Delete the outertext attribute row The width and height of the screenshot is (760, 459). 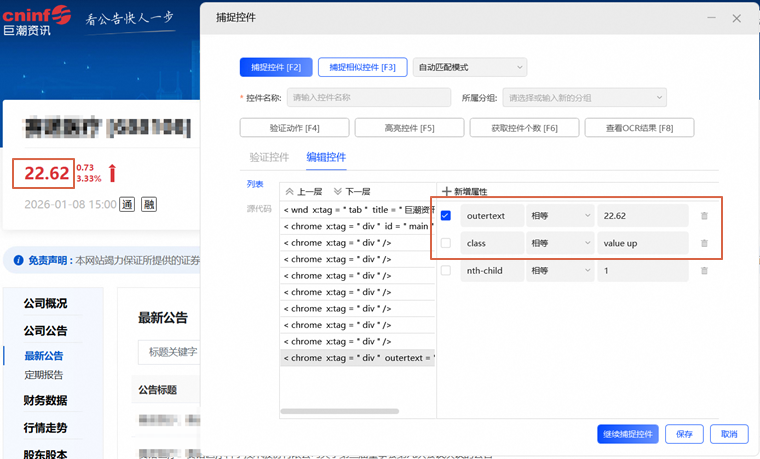click(704, 216)
